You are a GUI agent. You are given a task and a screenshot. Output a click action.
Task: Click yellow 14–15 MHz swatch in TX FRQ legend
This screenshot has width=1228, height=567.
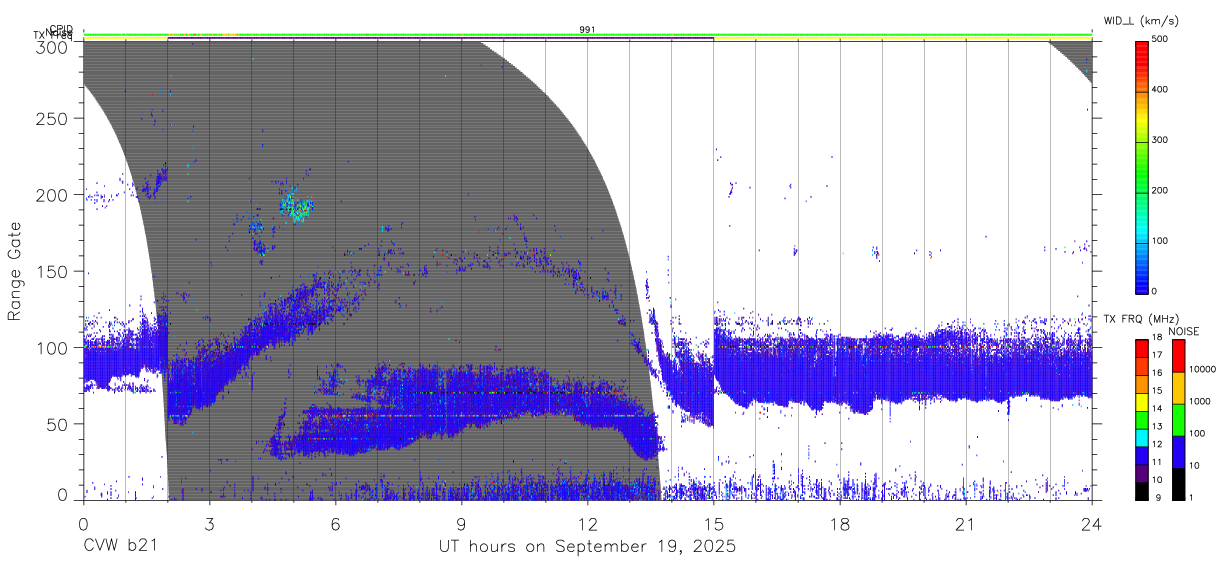click(x=1142, y=401)
